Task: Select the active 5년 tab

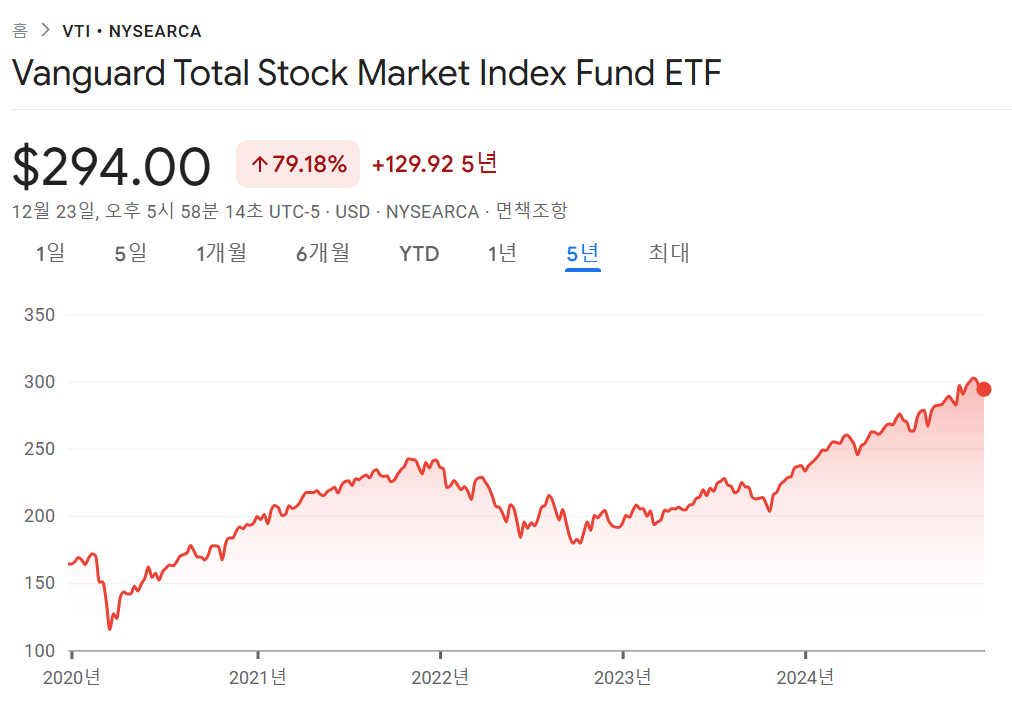Action: pos(582,253)
